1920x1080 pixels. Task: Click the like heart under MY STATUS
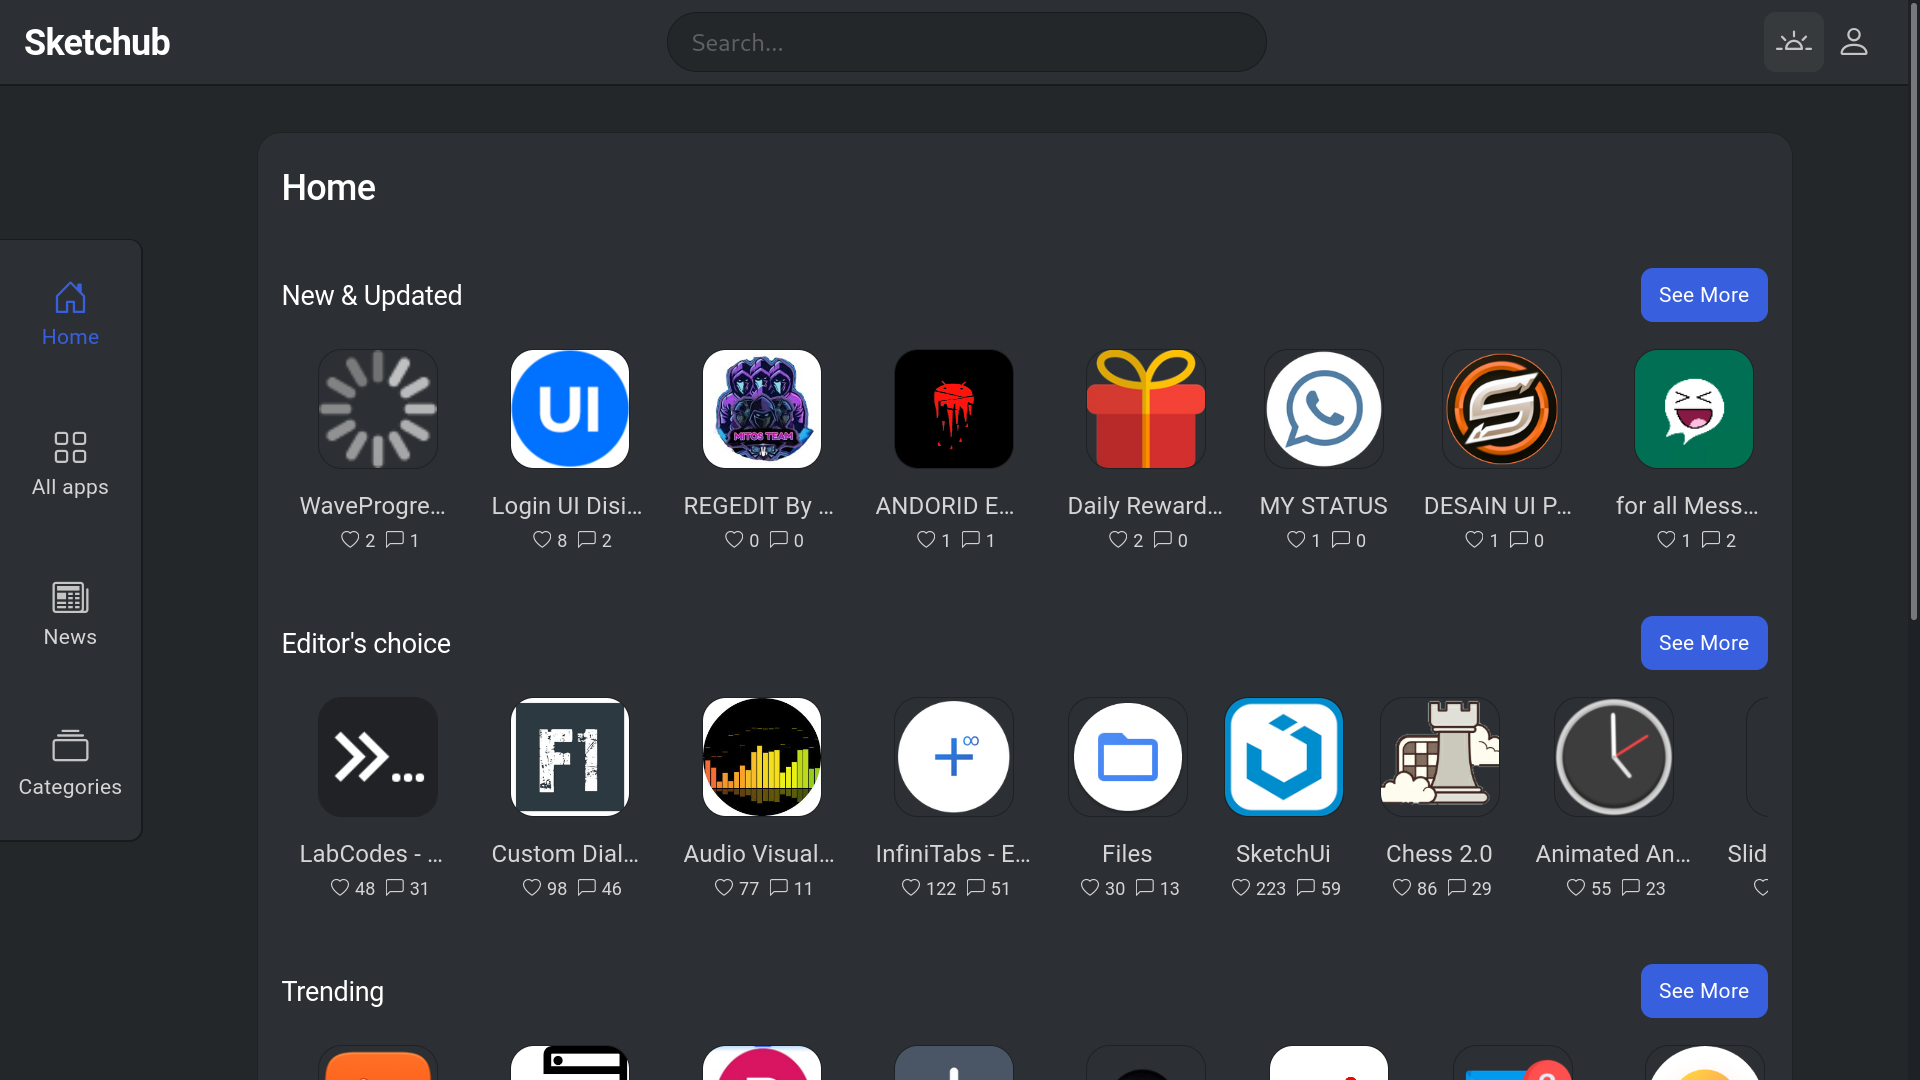[x=1296, y=539]
